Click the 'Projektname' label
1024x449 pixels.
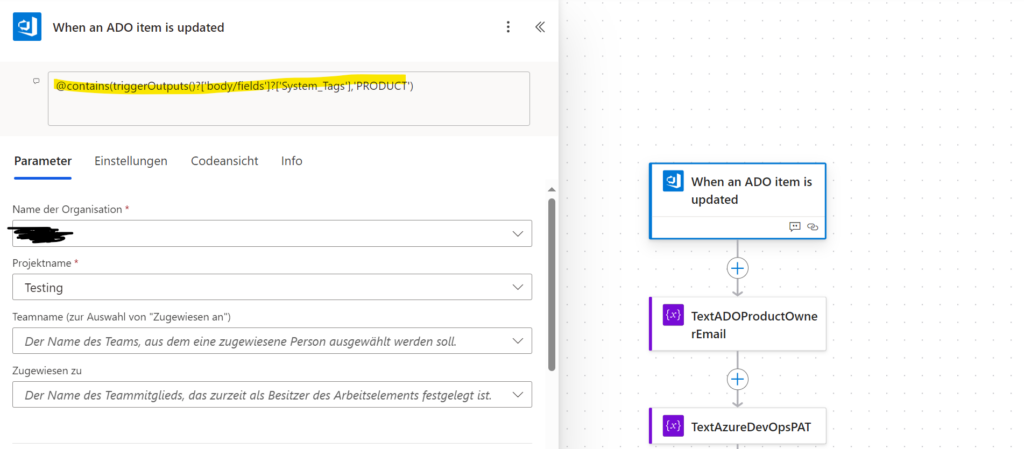coord(40,263)
